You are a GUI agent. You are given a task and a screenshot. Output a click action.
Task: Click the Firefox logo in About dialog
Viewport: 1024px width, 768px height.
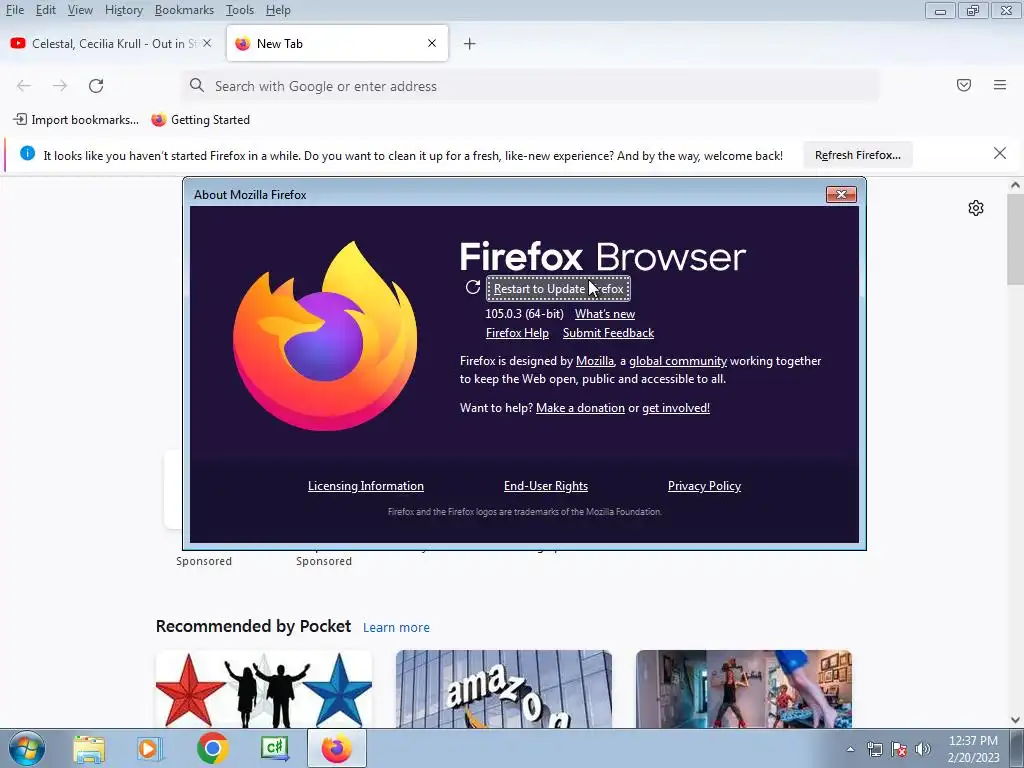click(x=325, y=336)
